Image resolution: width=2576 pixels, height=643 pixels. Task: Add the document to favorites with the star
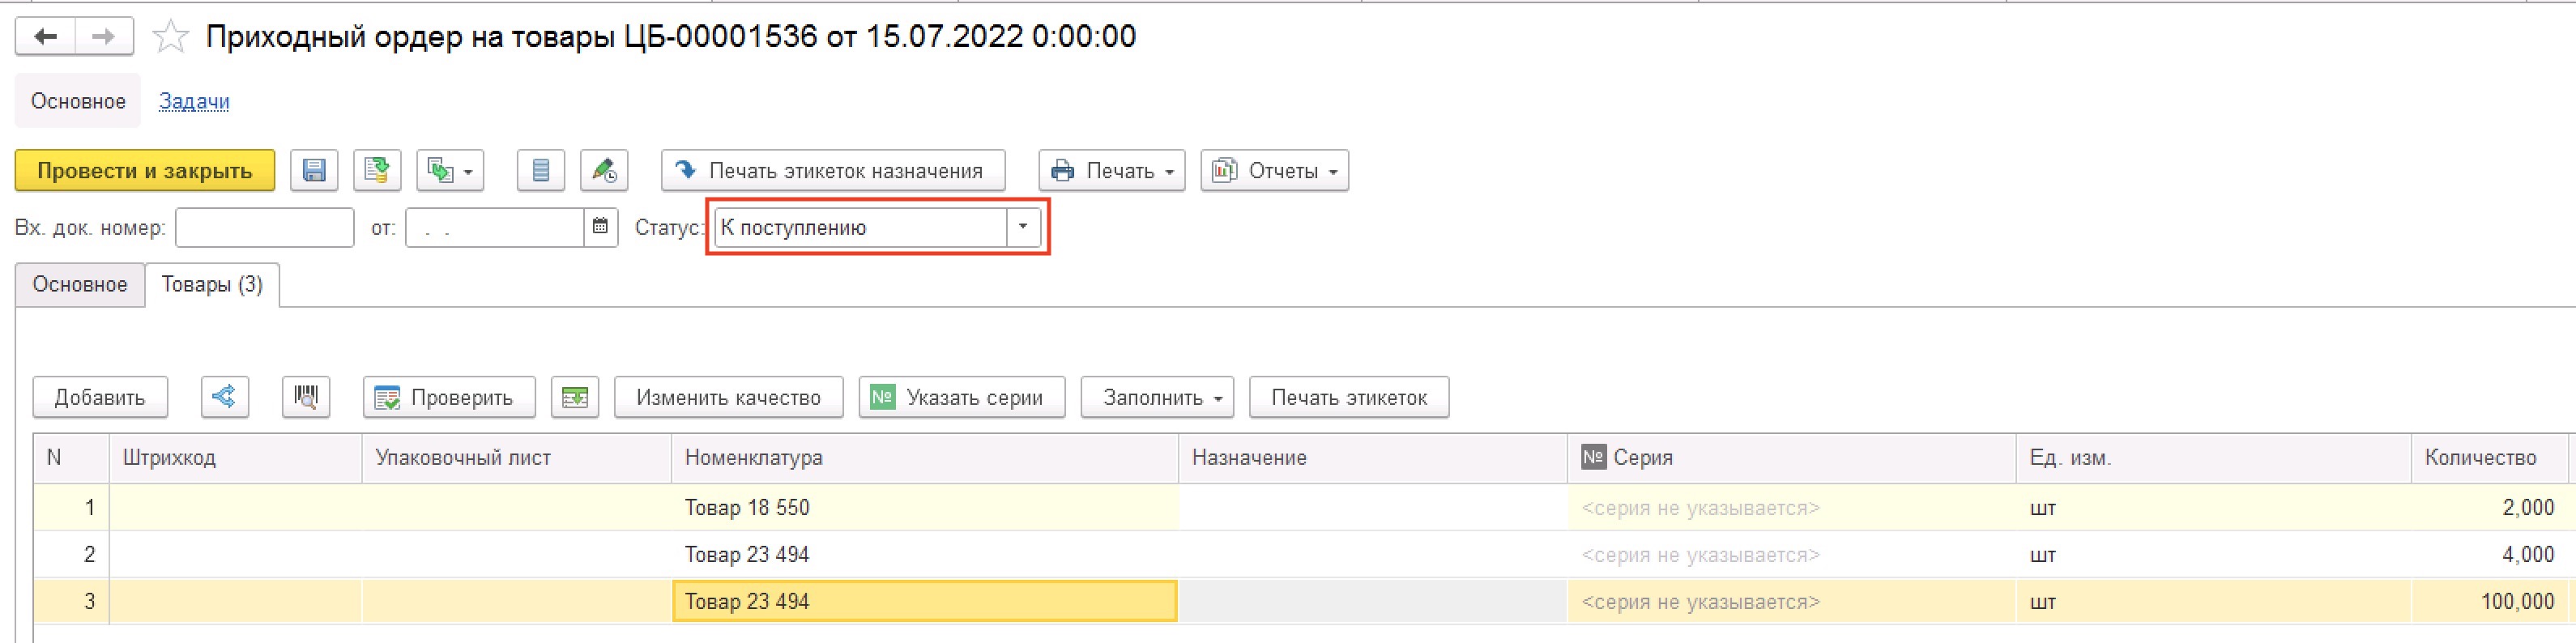(x=171, y=38)
